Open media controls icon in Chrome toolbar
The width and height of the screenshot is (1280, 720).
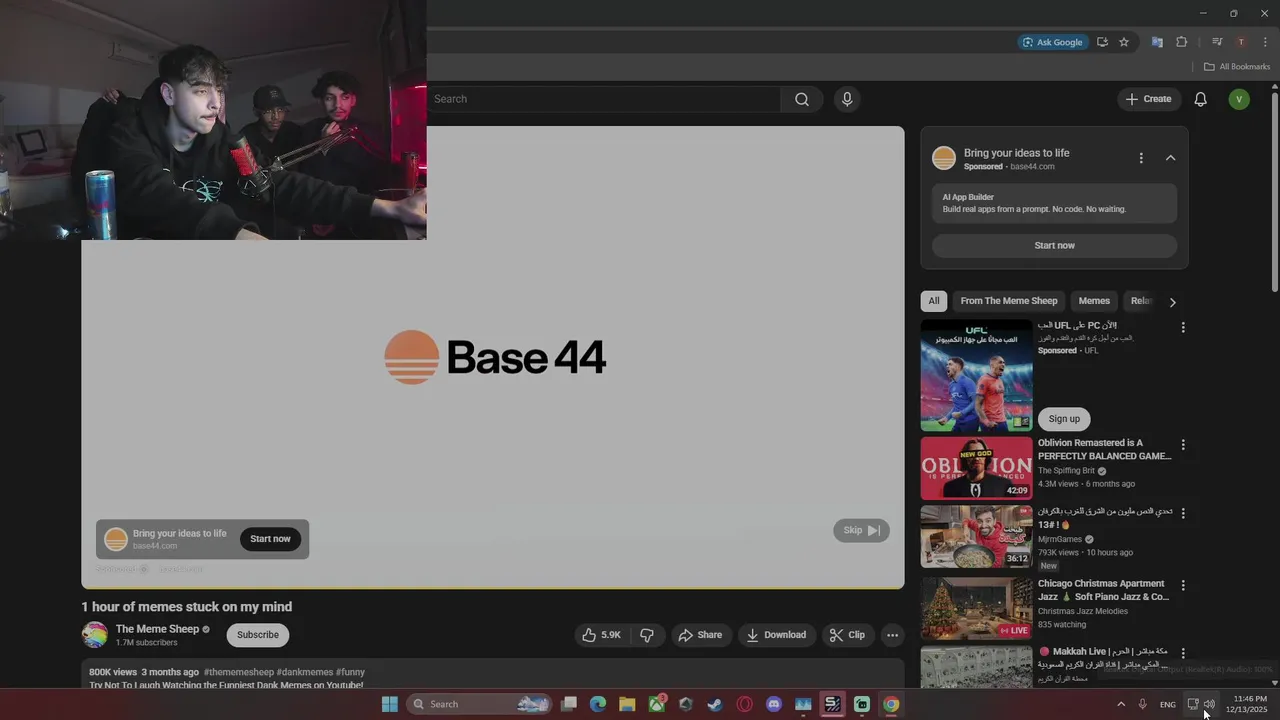coord(1217,42)
